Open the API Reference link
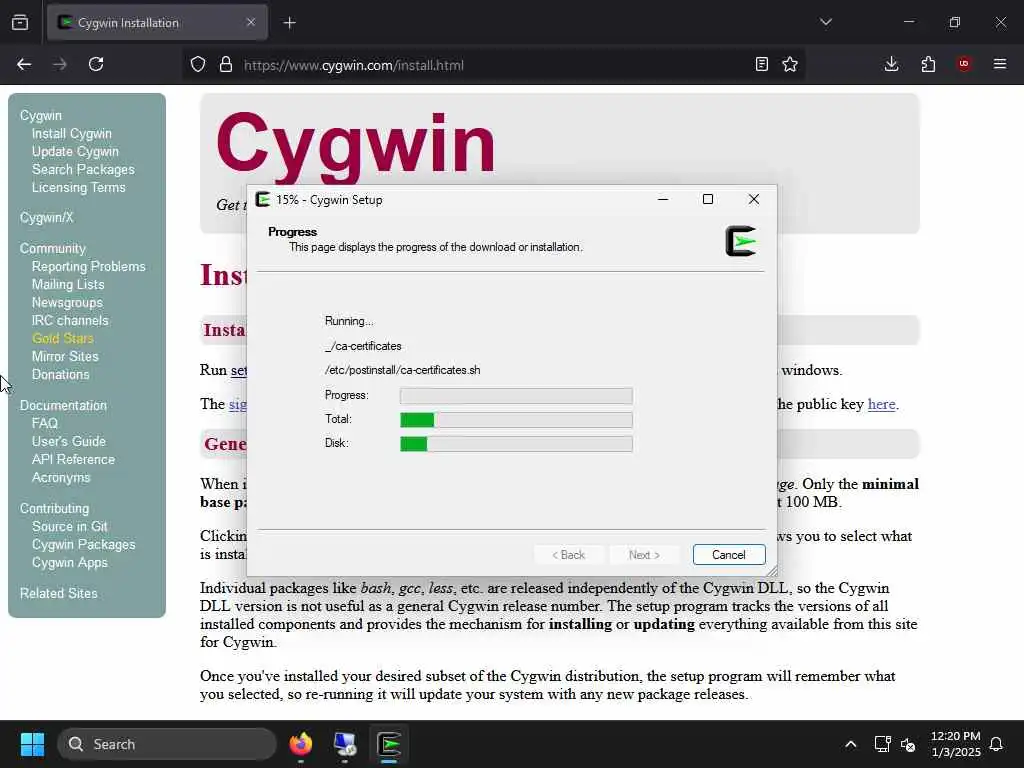 [x=73, y=460]
